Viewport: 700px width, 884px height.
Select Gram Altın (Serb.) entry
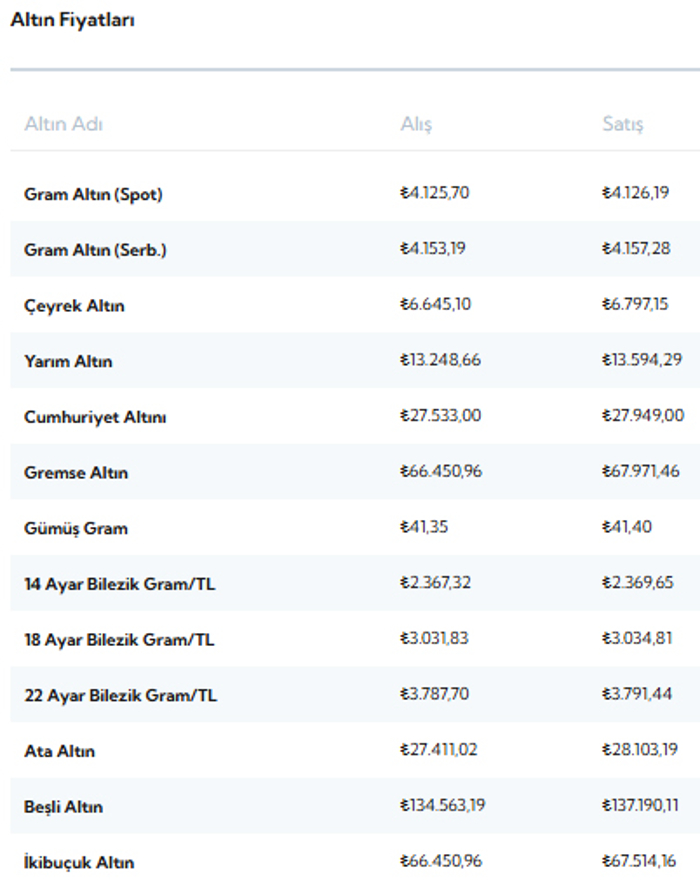tap(355, 249)
